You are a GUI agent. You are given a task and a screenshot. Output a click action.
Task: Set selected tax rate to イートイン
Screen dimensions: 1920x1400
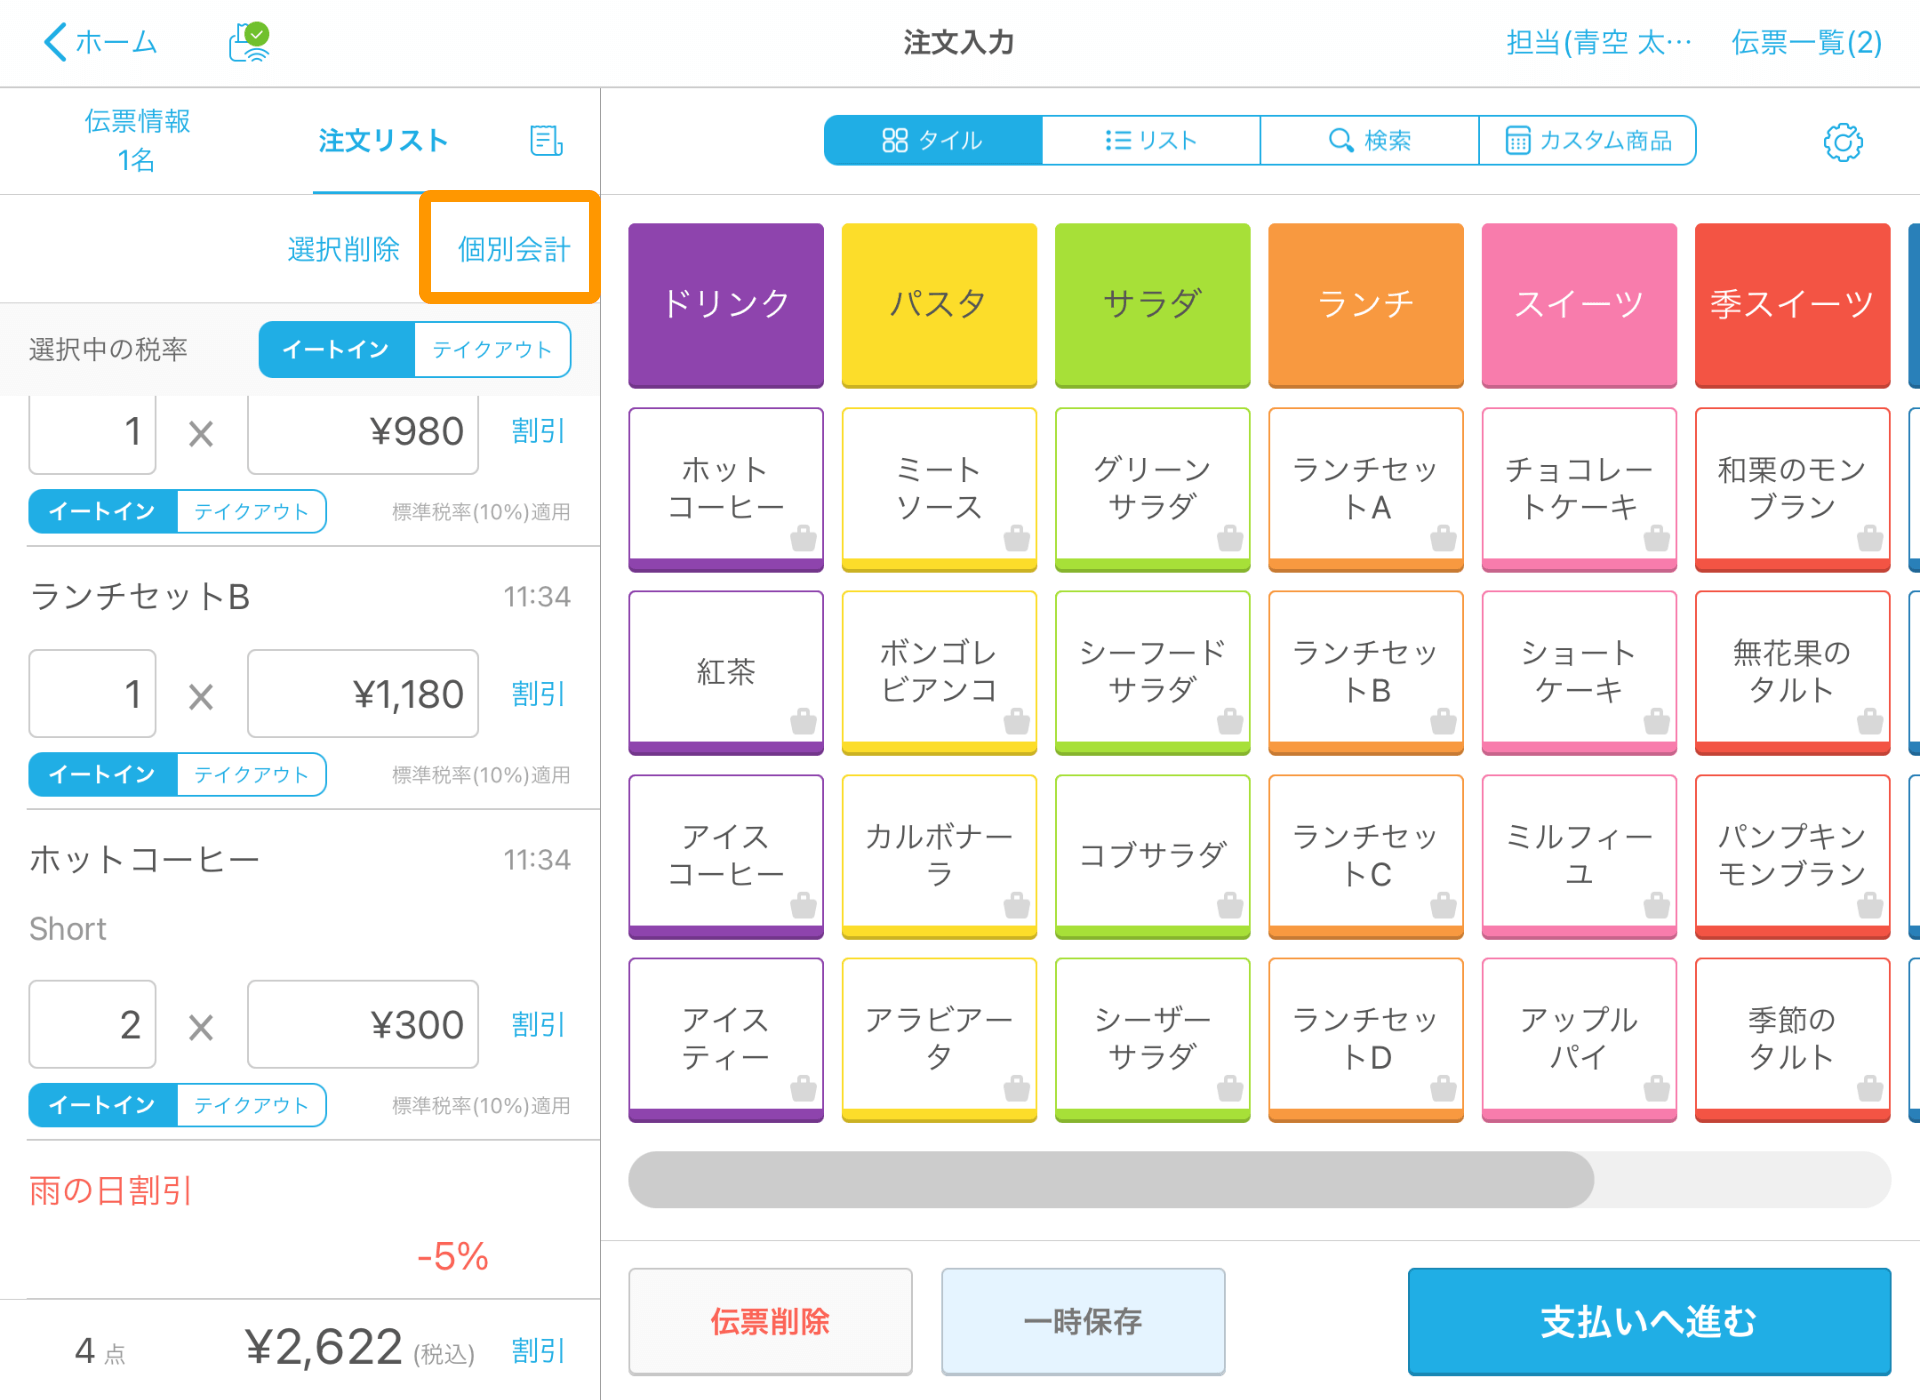coord(336,349)
